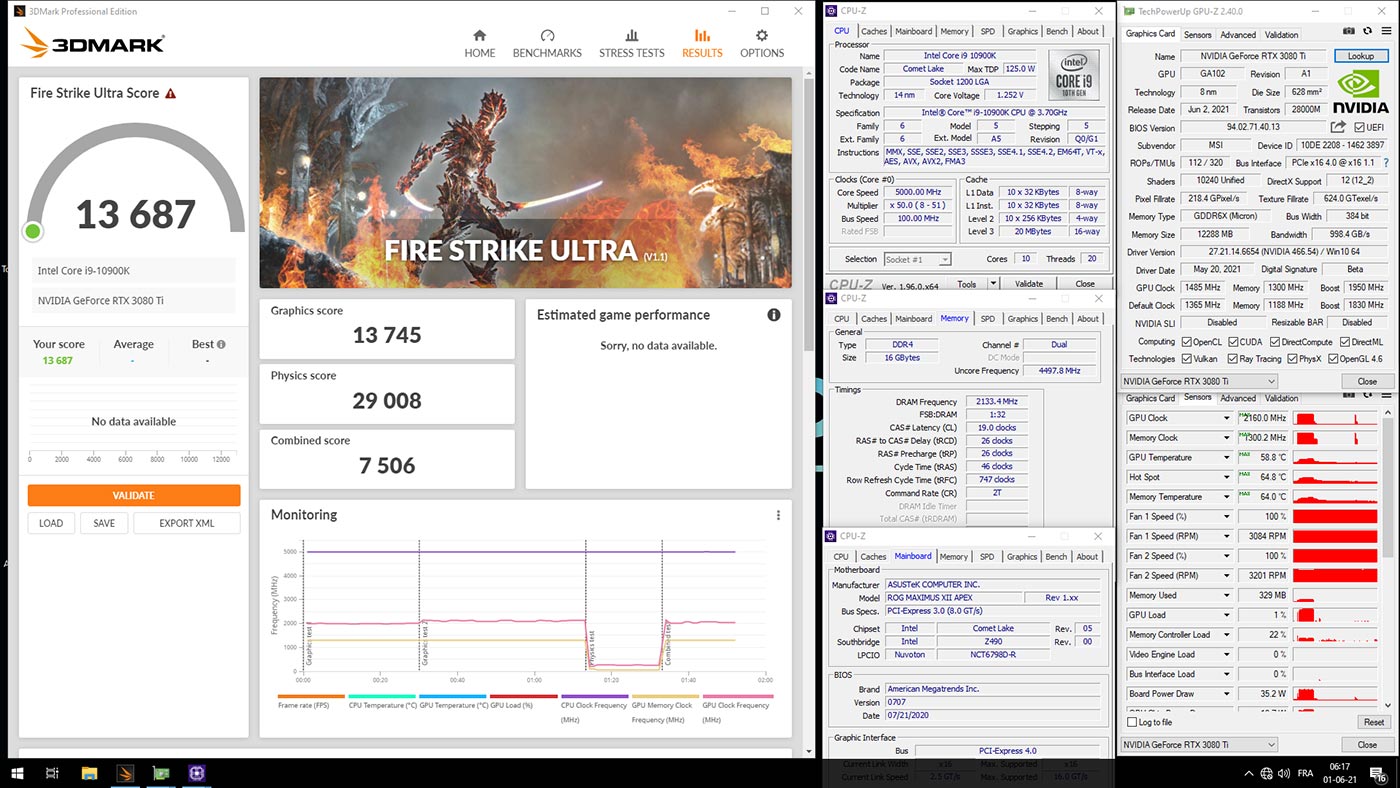Click the CPU Clock Frequency purple legend swatch
Viewport: 1400px width, 788px height.
[595, 696]
